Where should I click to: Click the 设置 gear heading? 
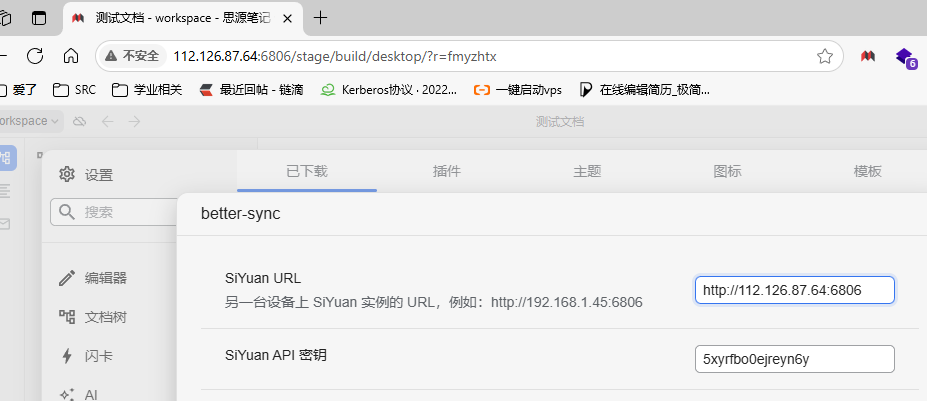(86, 174)
